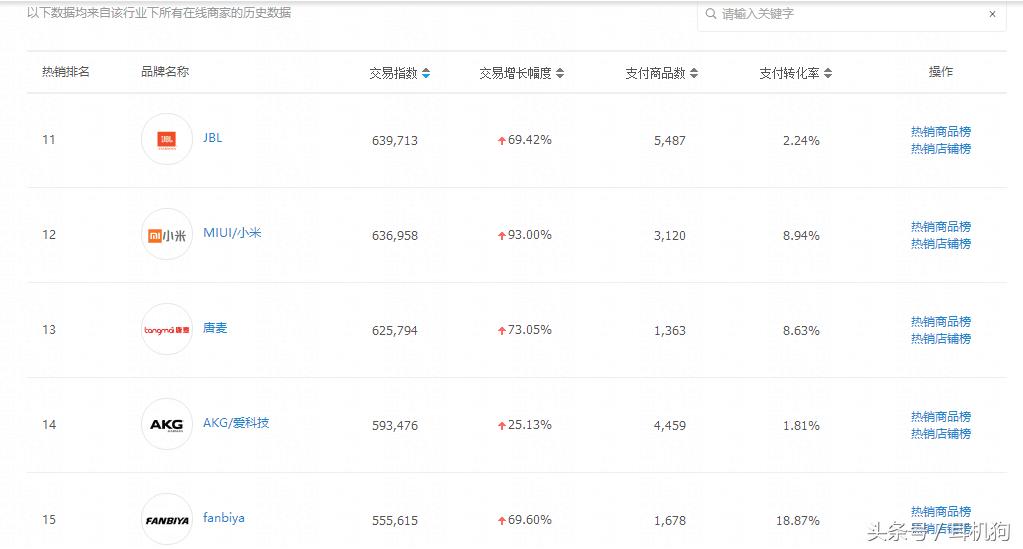Screen dimensions: 1023x549
Task: Open the 唐麦 brand link
Action: pyautogui.click(x=215, y=328)
